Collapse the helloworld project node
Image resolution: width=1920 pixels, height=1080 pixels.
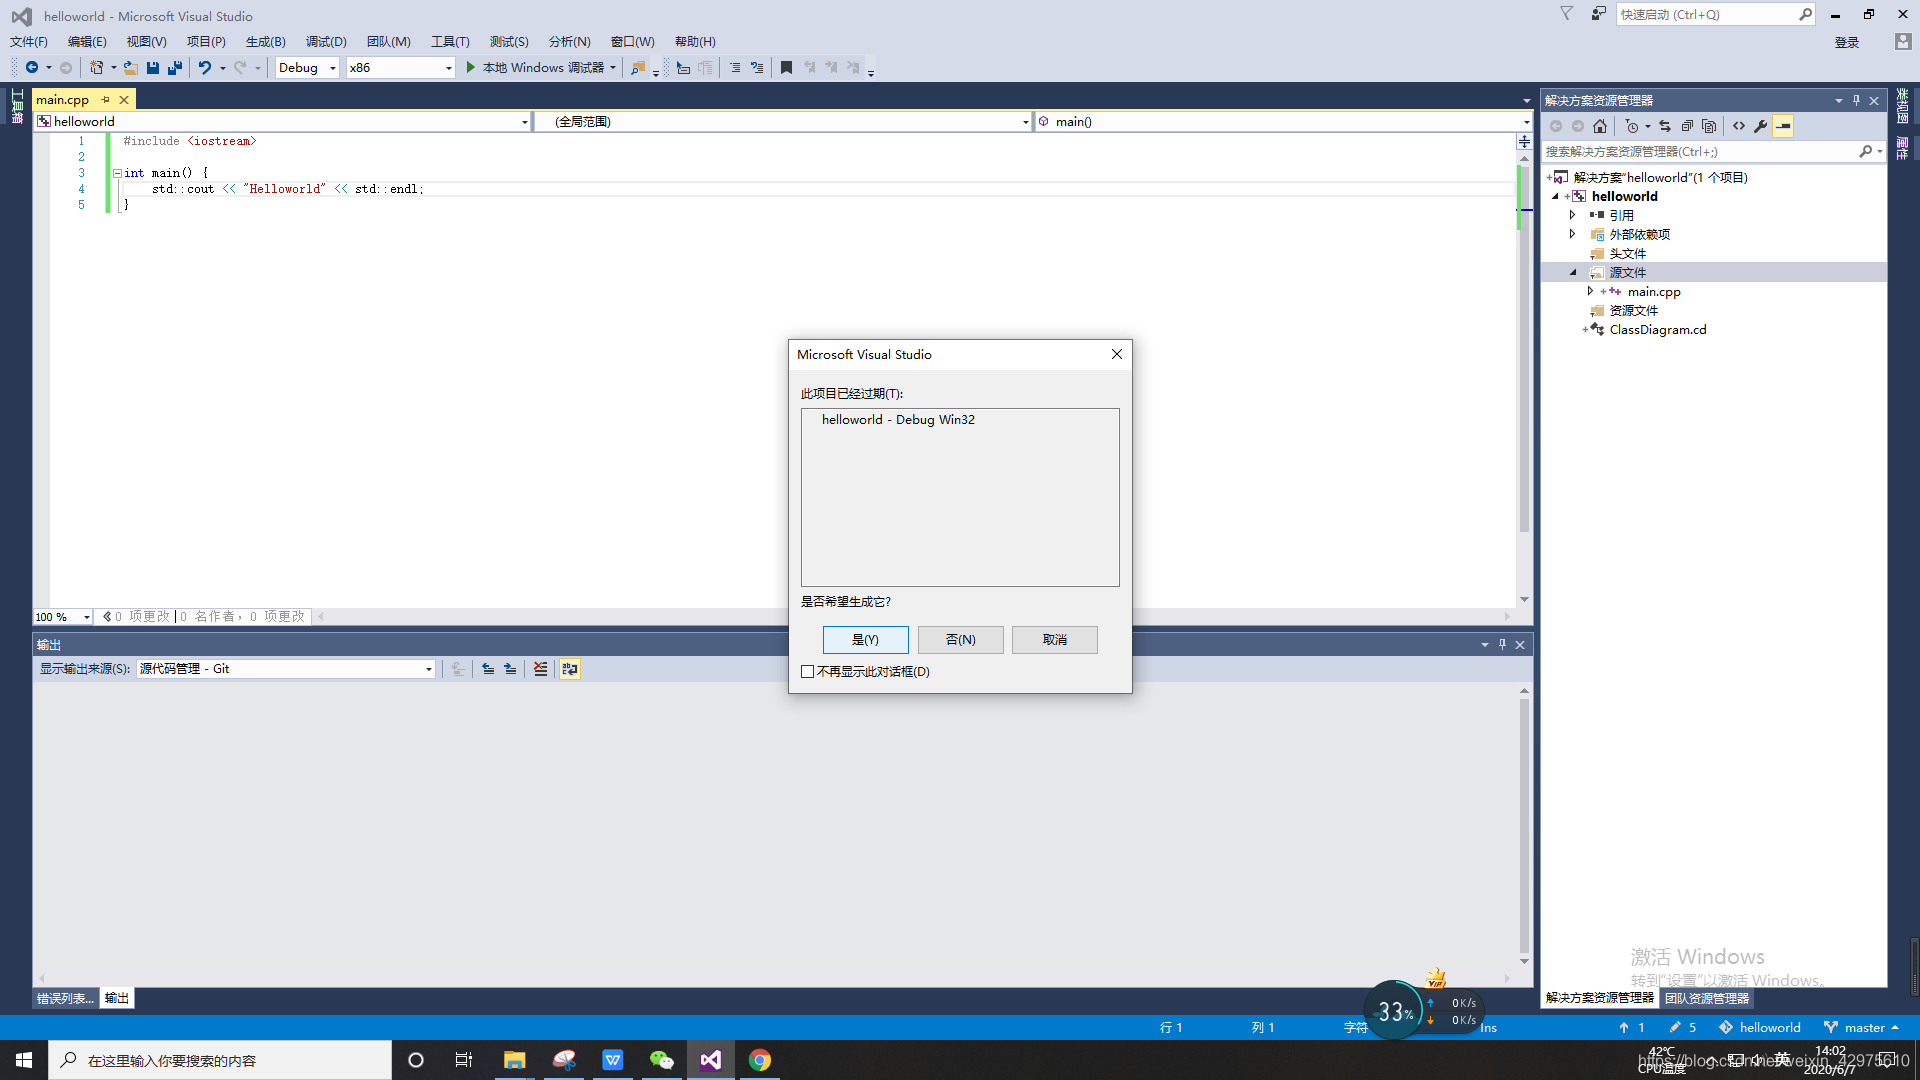(x=1556, y=197)
